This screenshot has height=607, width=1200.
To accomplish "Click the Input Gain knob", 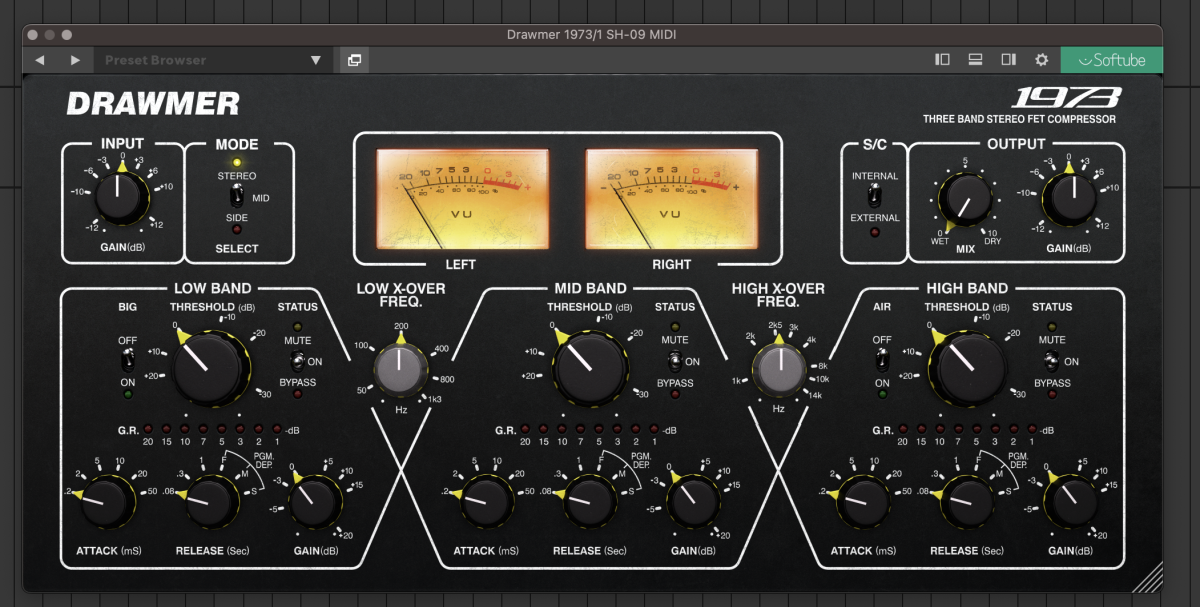I will [123, 198].
